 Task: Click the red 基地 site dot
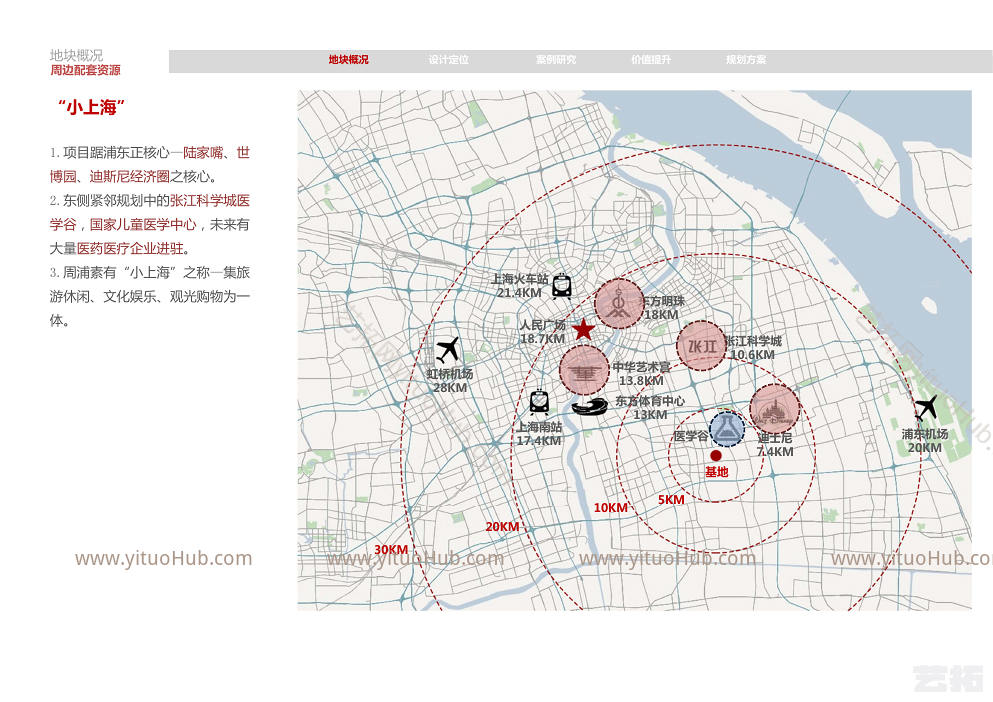716,456
